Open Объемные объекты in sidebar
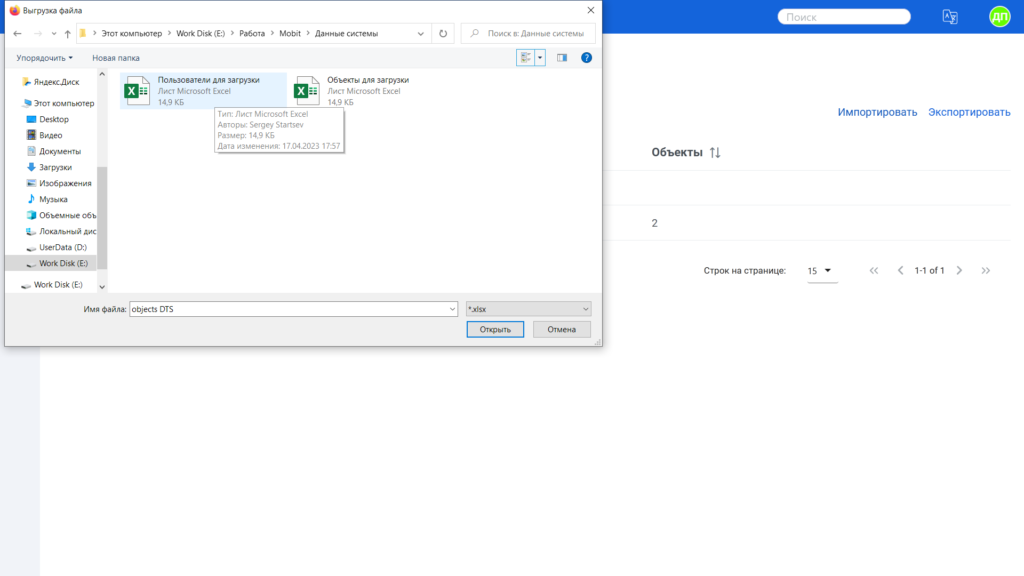This screenshot has height=576, width=1024. pyautogui.click(x=61, y=215)
